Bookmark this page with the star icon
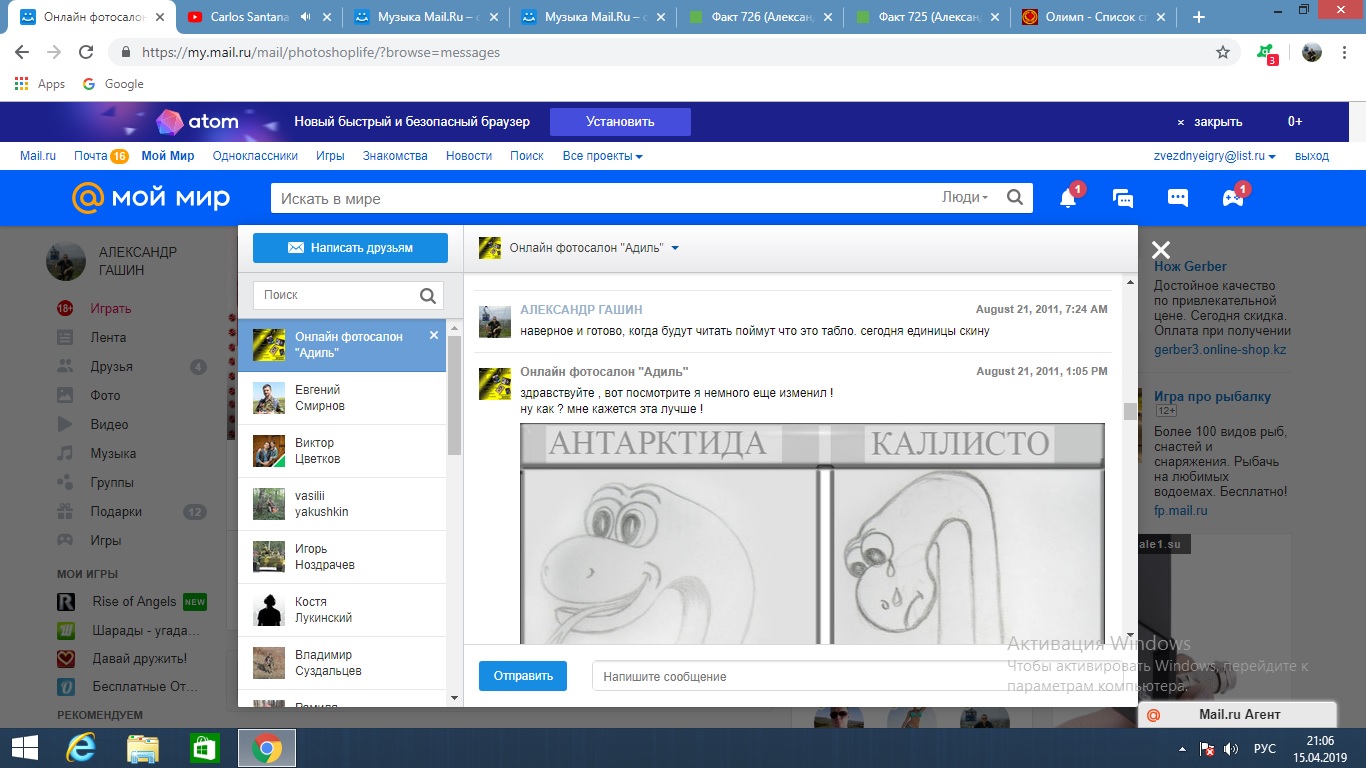Viewport: 1366px width, 768px height. tap(1223, 52)
